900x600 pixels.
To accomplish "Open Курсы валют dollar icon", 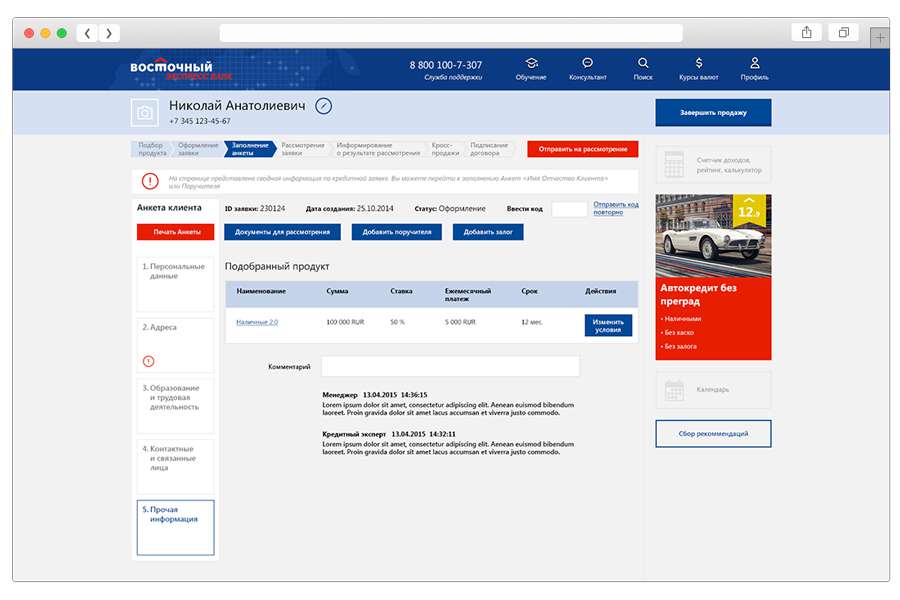I will tap(698, 63).
